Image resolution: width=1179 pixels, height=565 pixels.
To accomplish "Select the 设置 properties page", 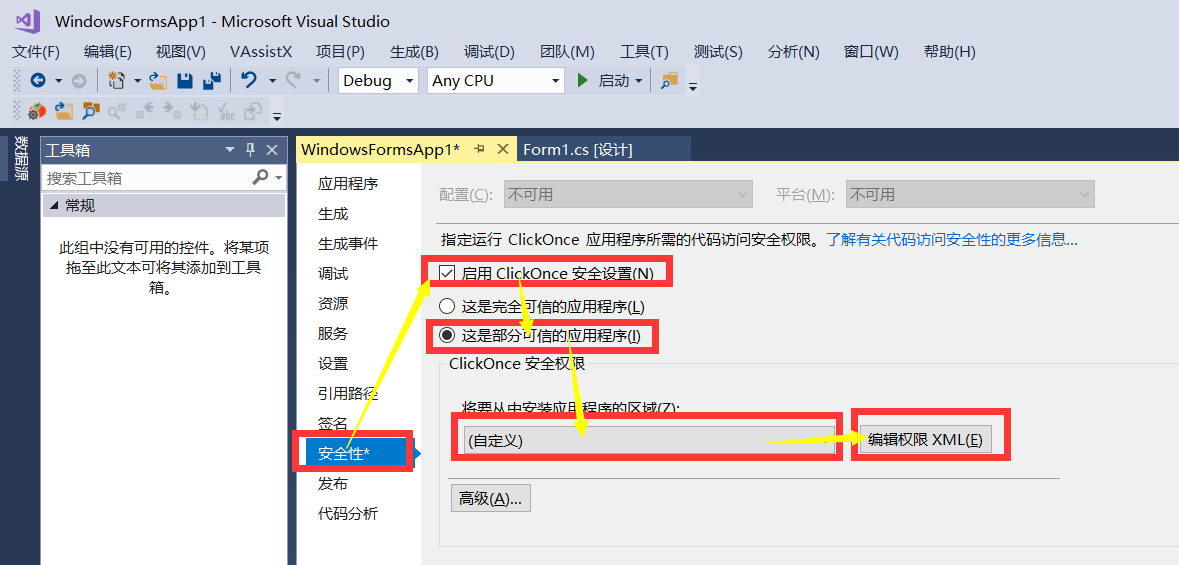I will click(333, 363).
